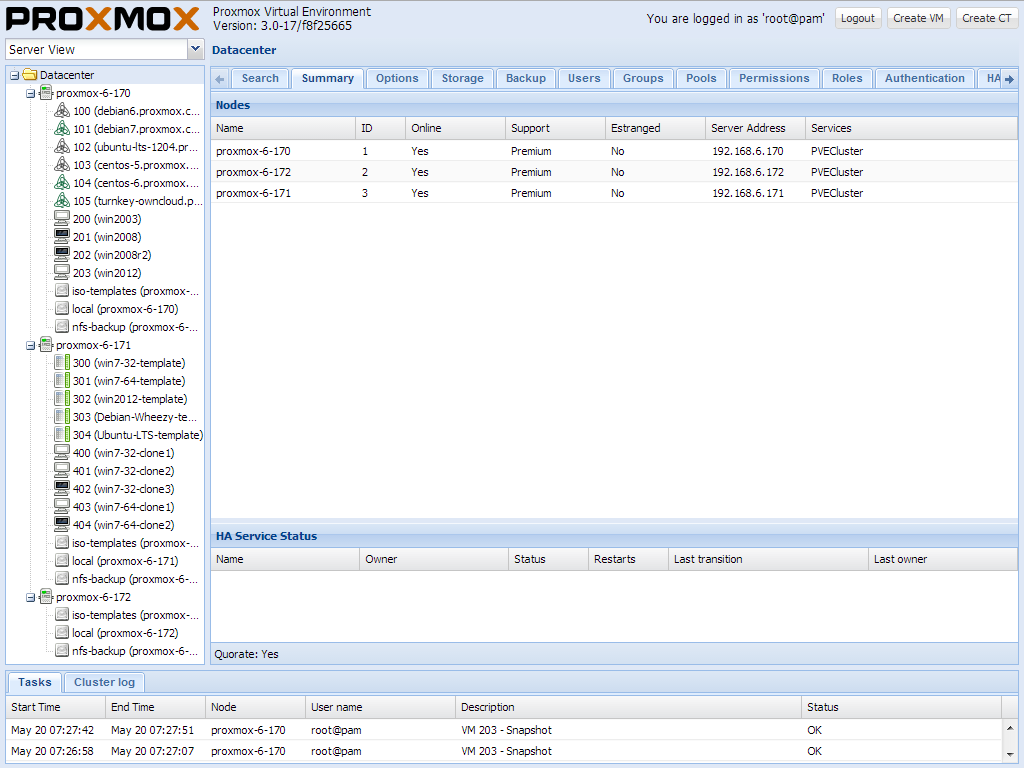Click storage icon for local (proxmox-6-172)
The image size is (1024, 768).
(62, 632)
